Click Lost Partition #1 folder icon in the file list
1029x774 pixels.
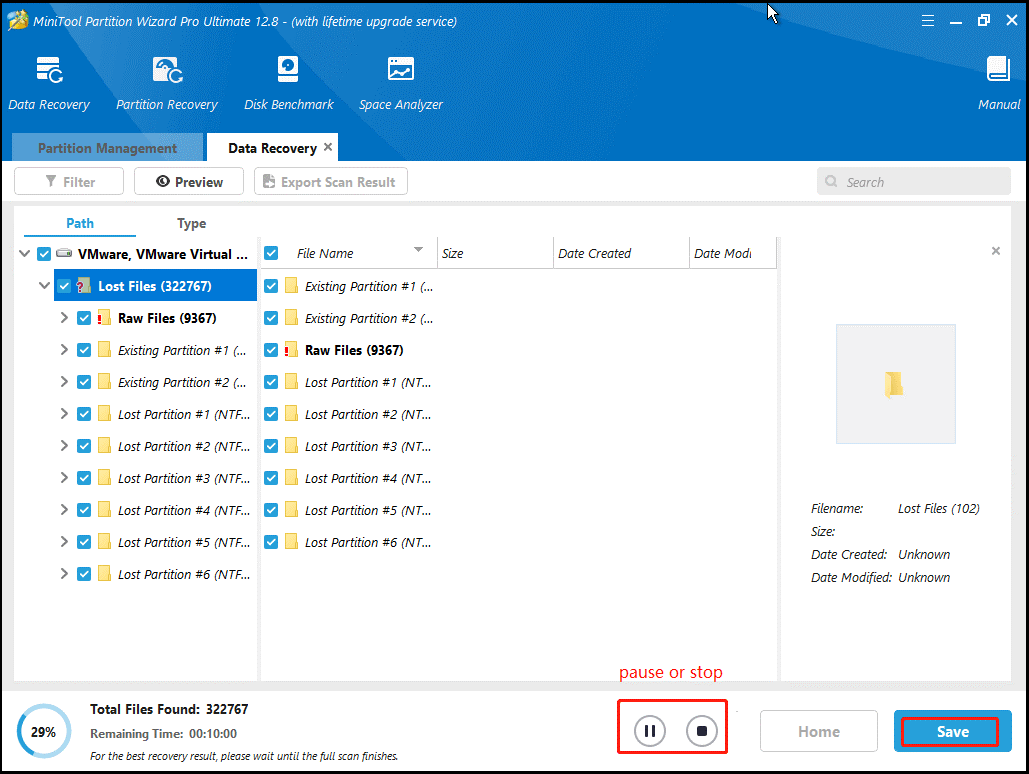click(x=291, y=382)
